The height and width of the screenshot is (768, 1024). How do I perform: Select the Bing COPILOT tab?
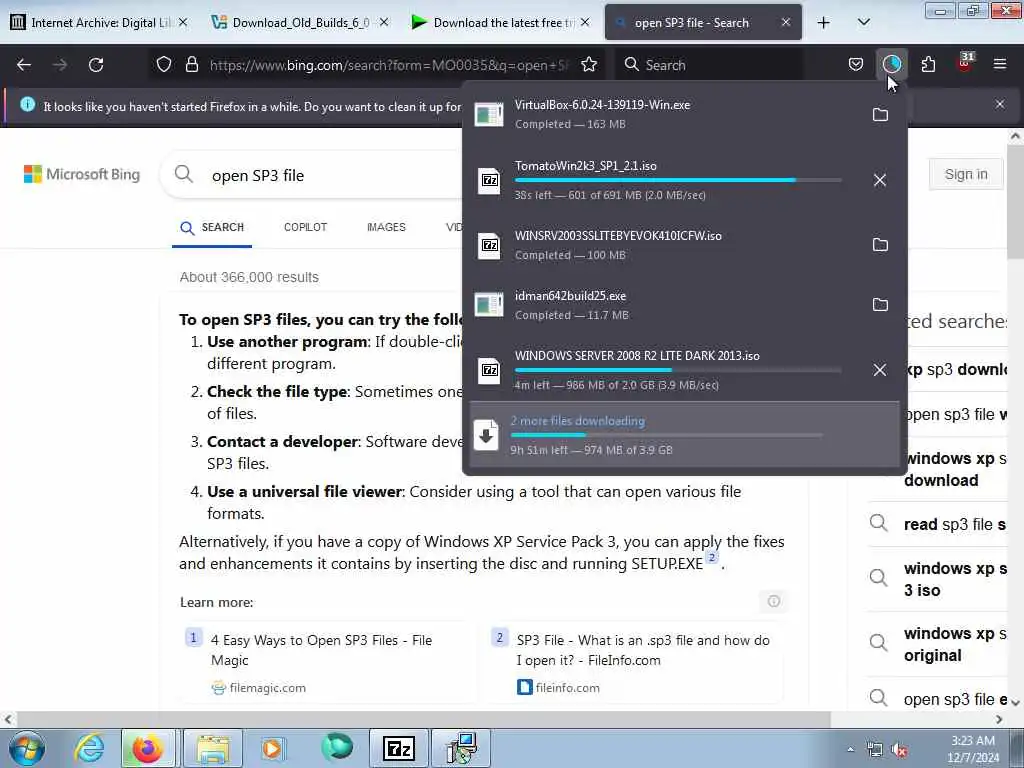click(x=305, y=227)
